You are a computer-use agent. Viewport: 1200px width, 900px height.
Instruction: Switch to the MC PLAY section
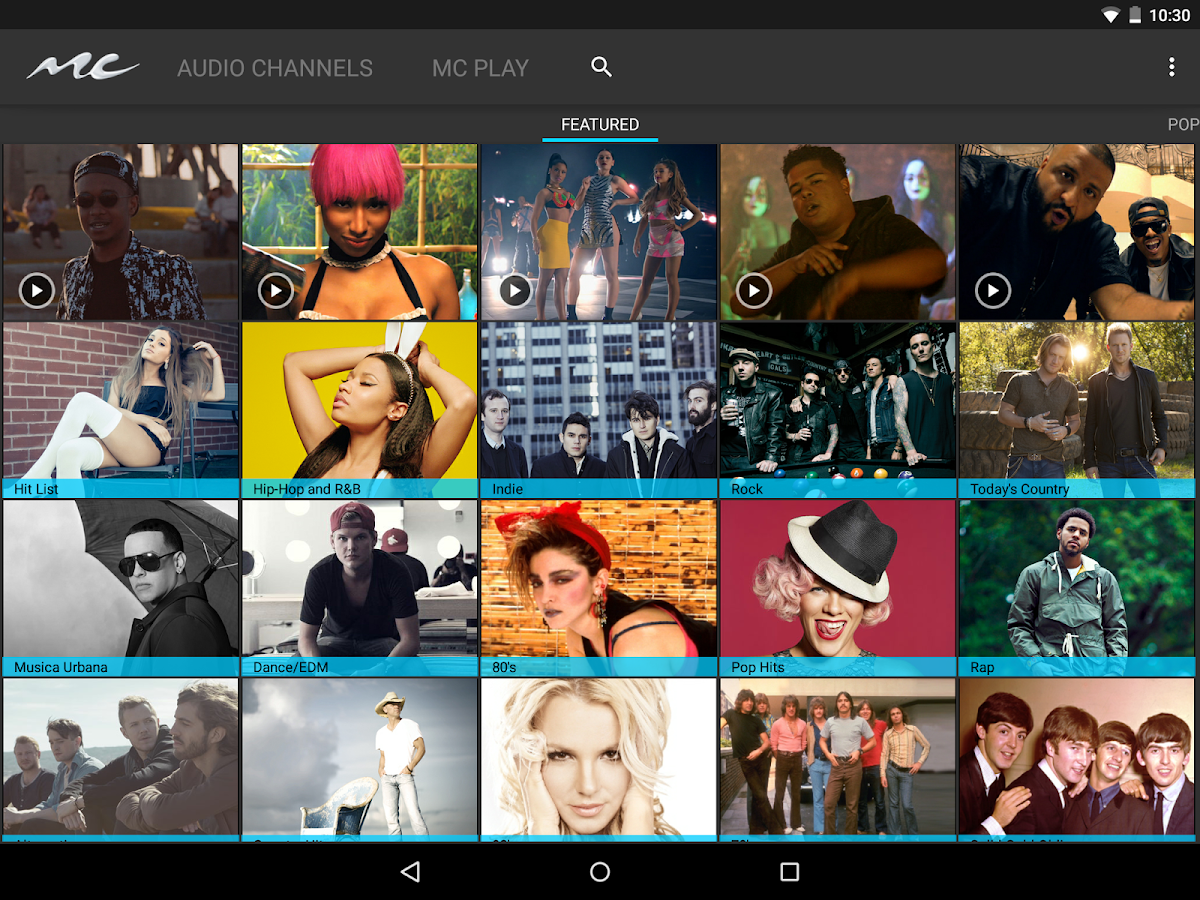pos(480,67)
